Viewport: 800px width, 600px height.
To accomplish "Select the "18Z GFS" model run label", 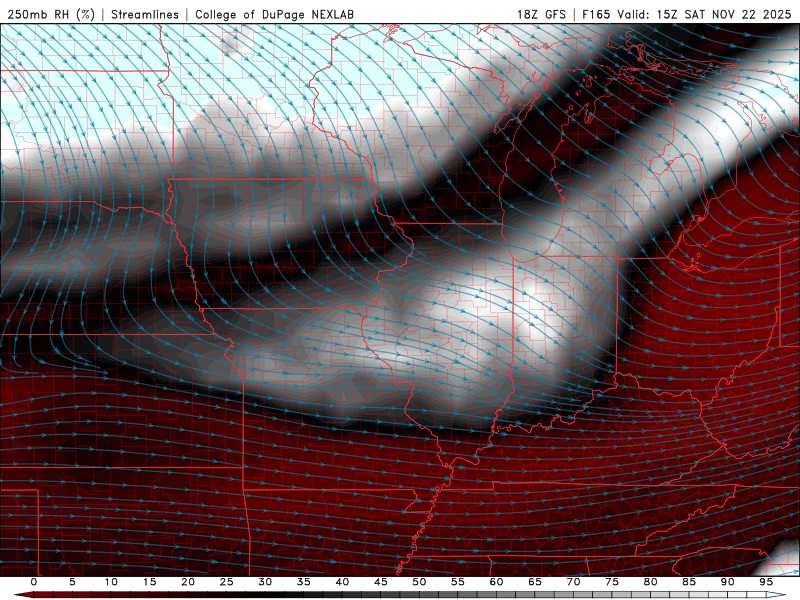I will (x=541, y=14).
